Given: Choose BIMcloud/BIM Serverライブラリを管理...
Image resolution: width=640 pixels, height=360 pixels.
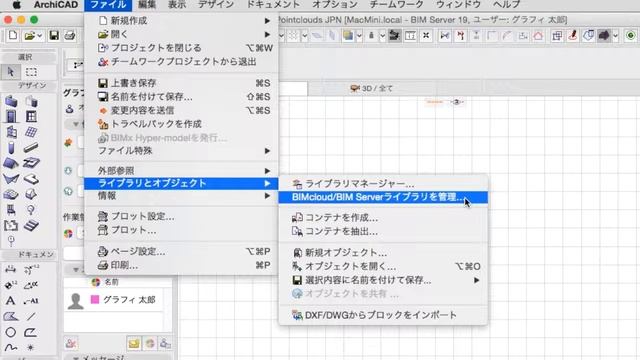Looking at the screenshot, I should 383,197.
